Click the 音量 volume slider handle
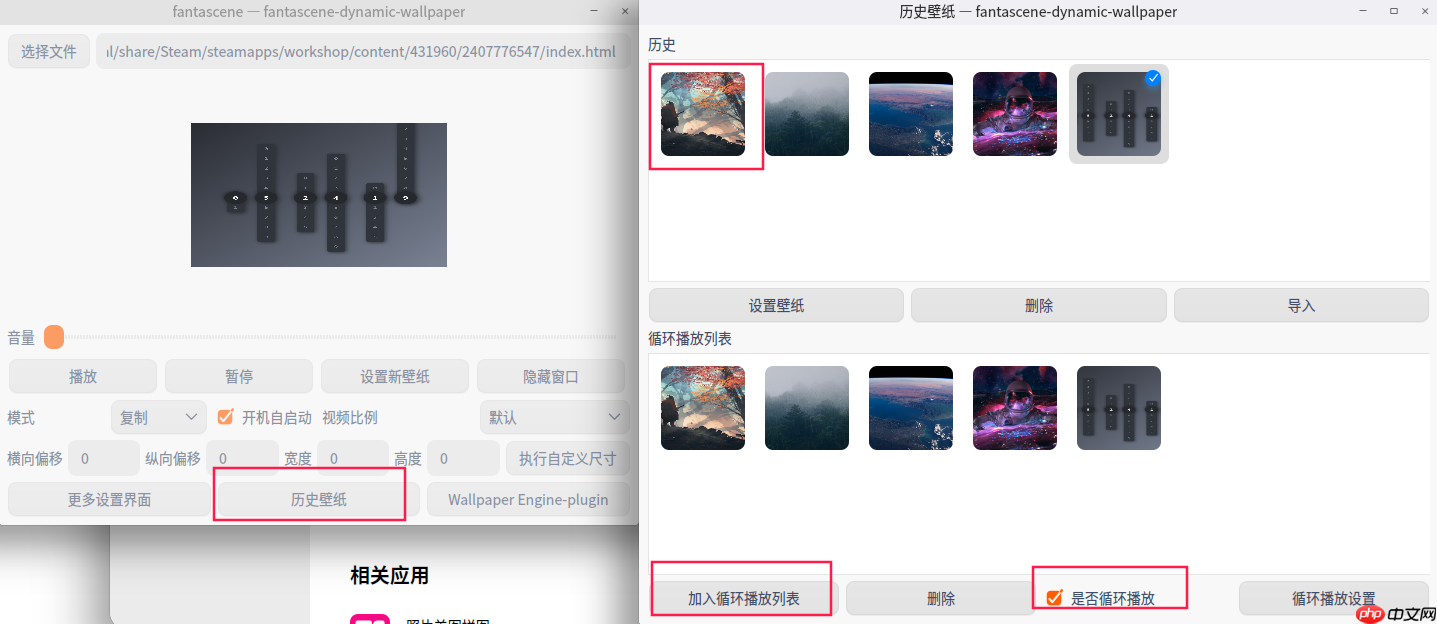The height and width of the screenshot is (624, 1437). (54, 337)
